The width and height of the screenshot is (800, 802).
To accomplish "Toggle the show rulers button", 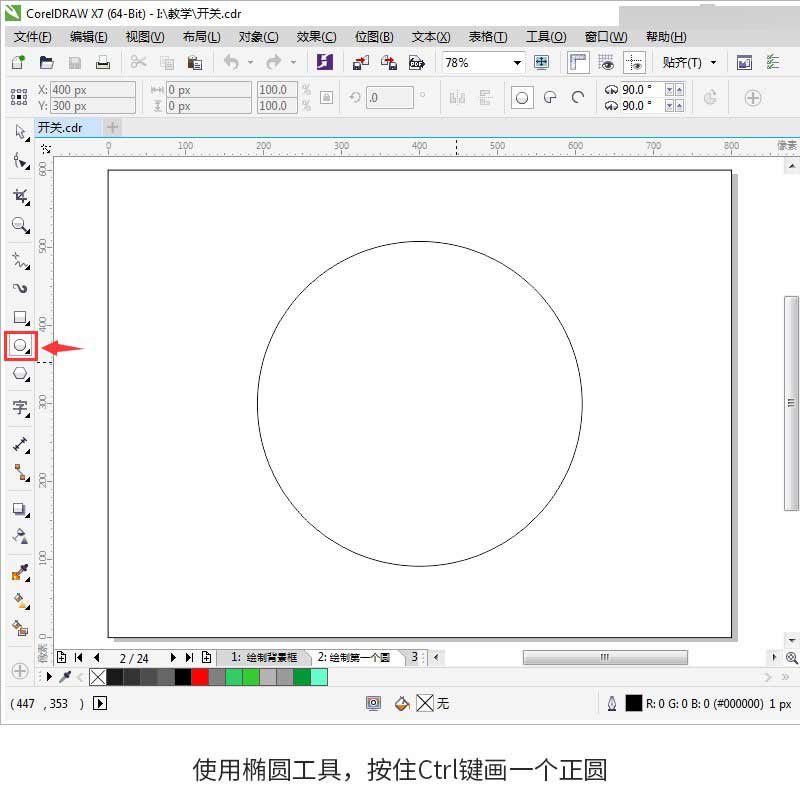I will point(578,63).
